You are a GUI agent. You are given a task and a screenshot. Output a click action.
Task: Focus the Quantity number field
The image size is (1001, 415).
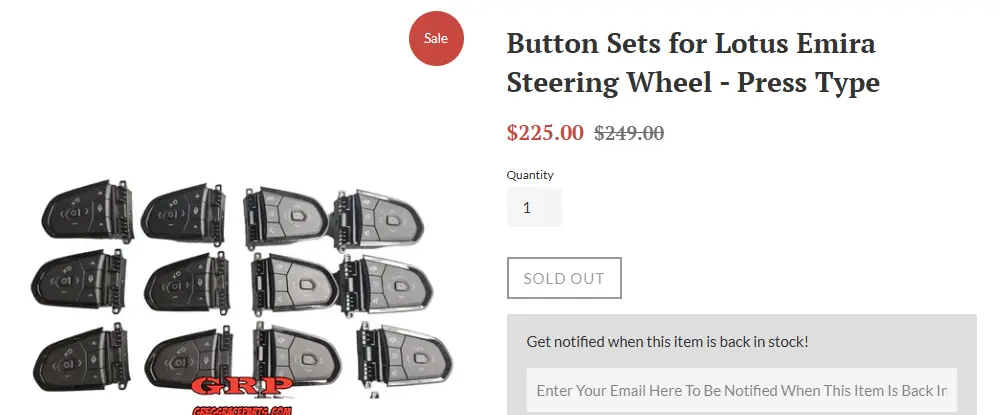pos(534,208)
